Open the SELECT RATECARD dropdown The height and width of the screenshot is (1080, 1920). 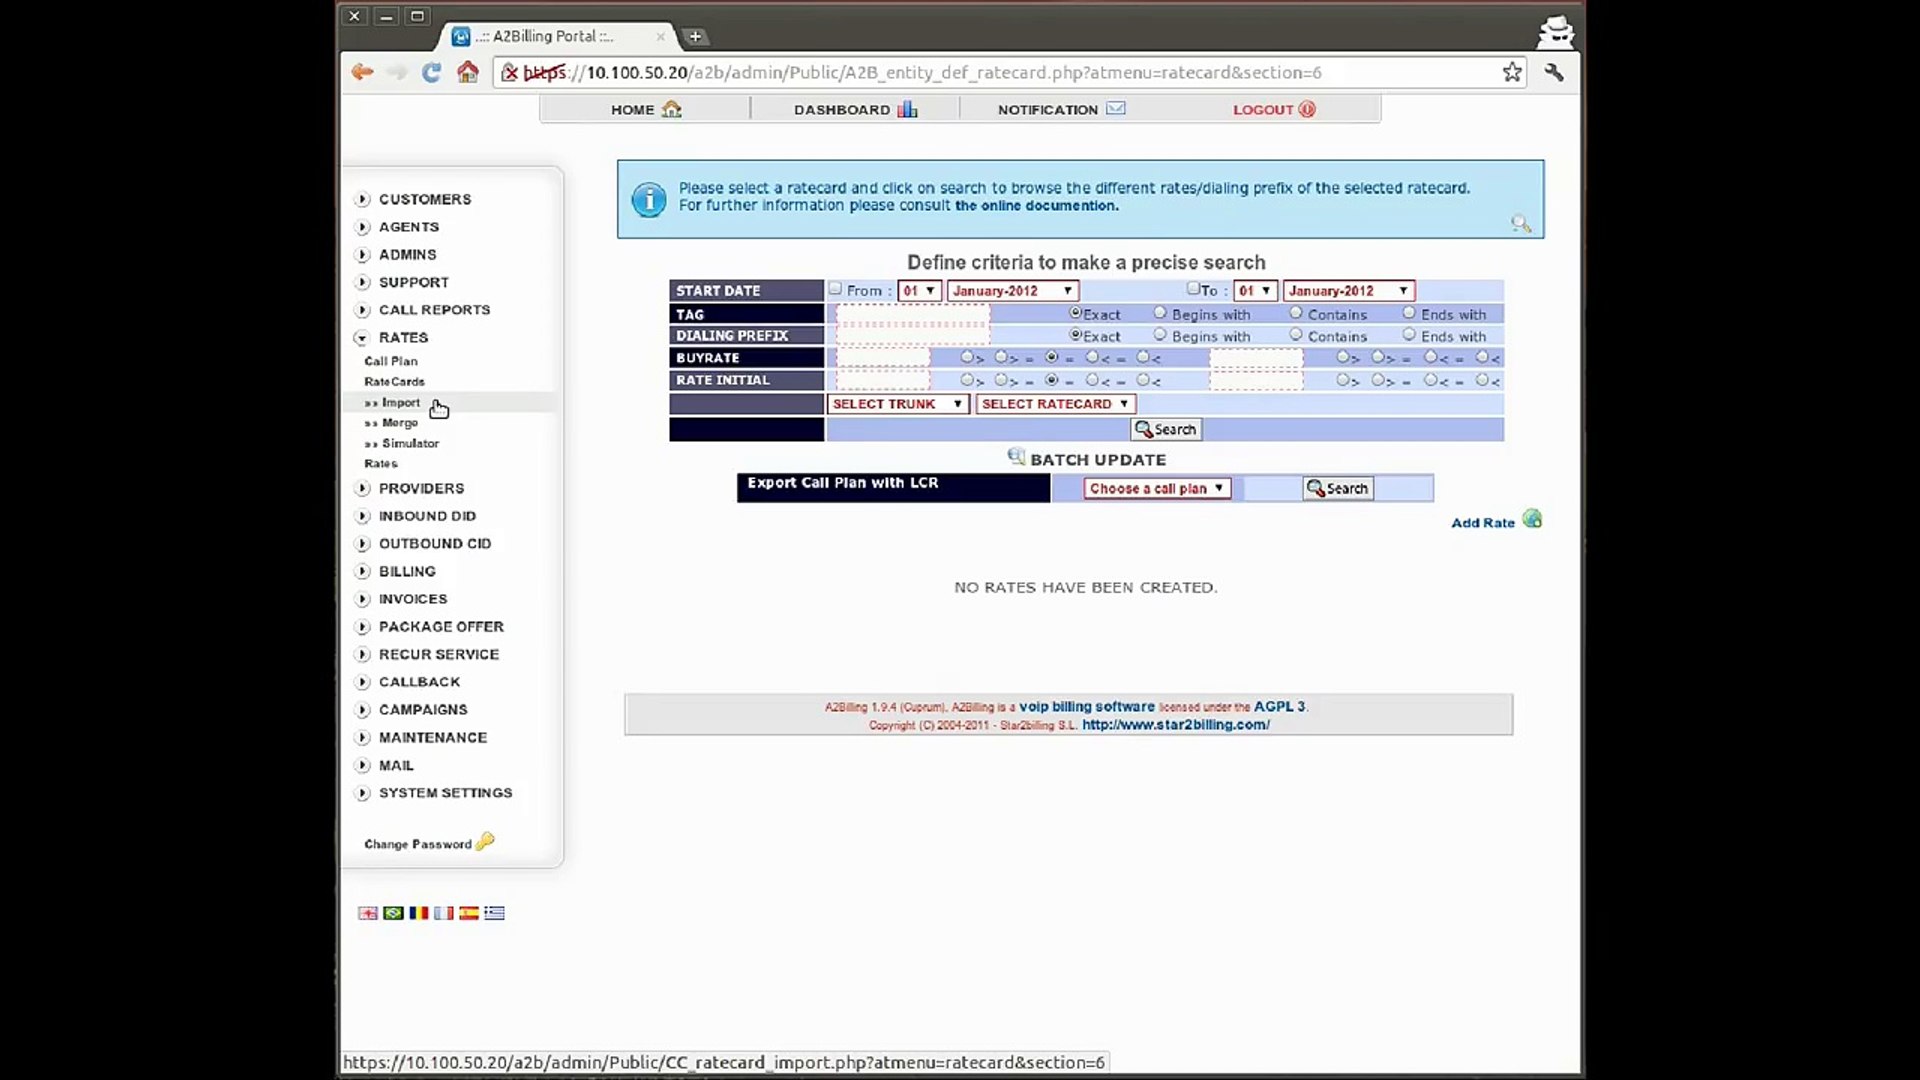(x=1054, y=404)
